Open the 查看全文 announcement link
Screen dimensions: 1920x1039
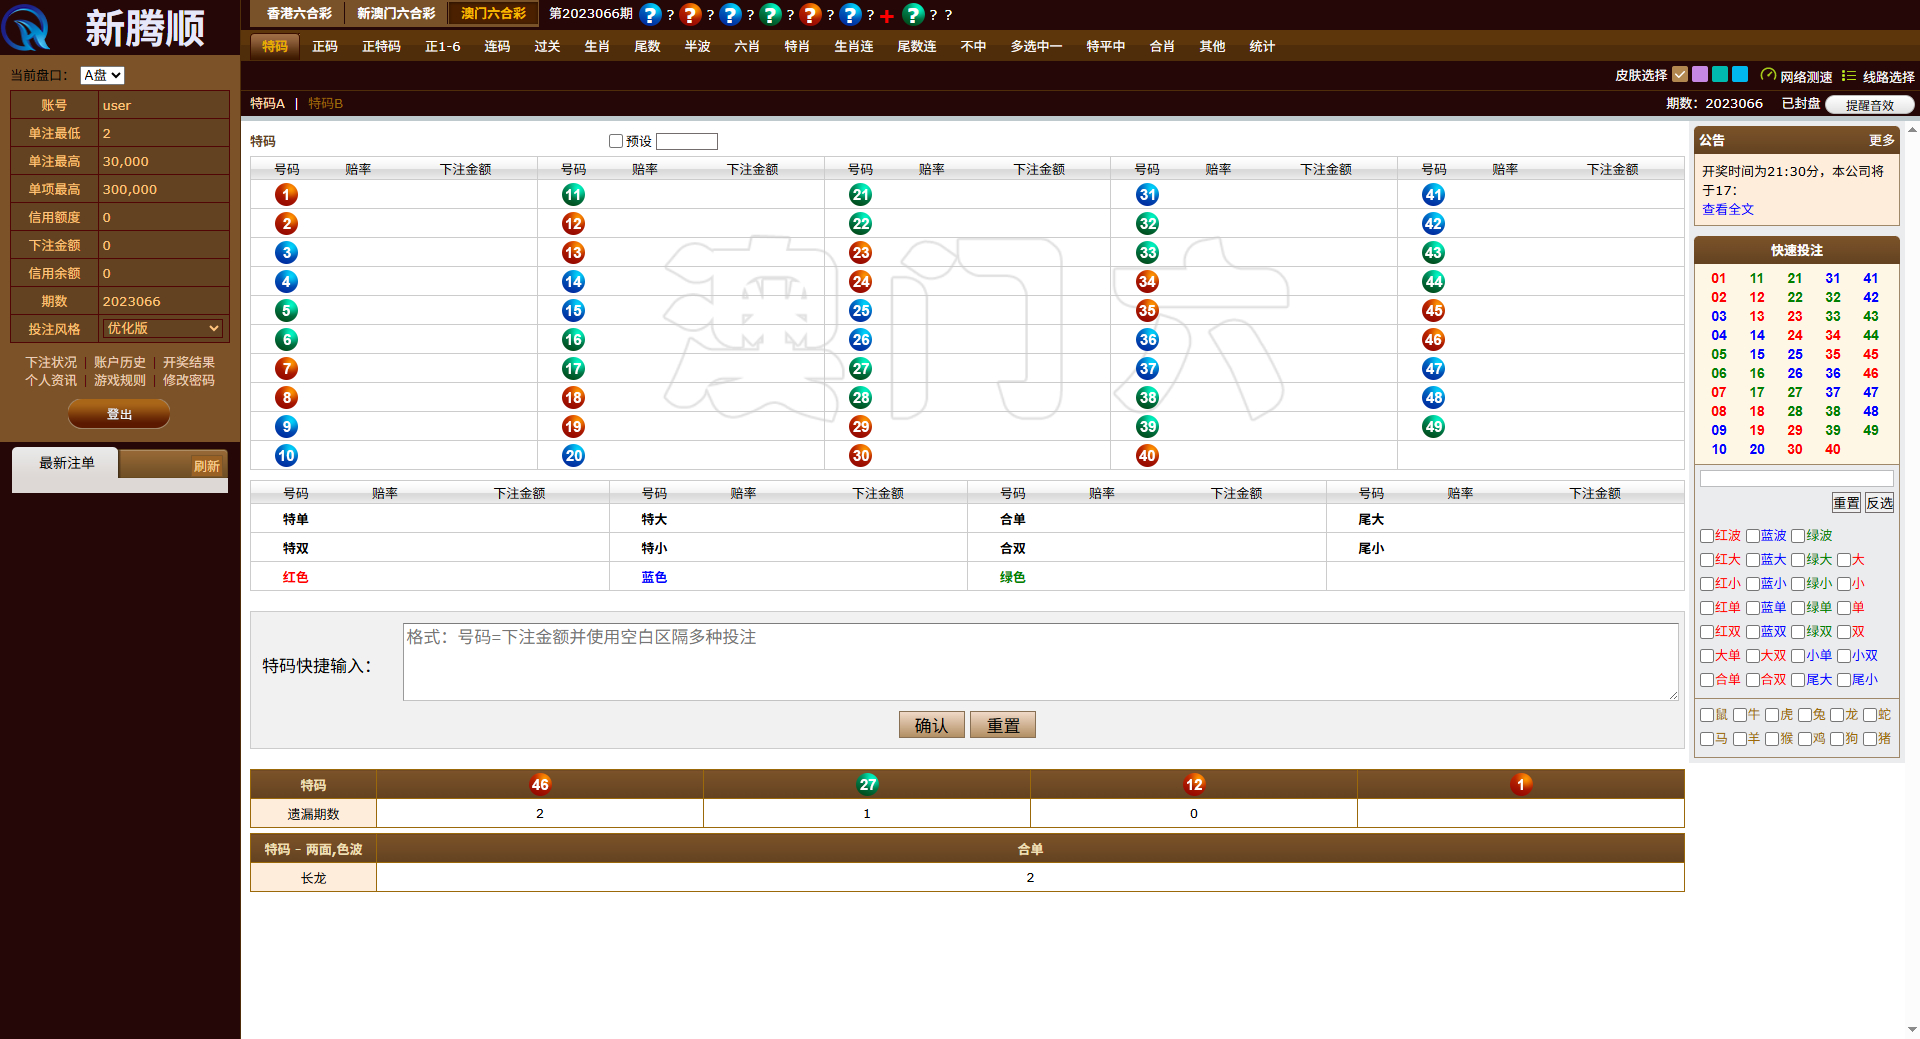(1727, 209)
